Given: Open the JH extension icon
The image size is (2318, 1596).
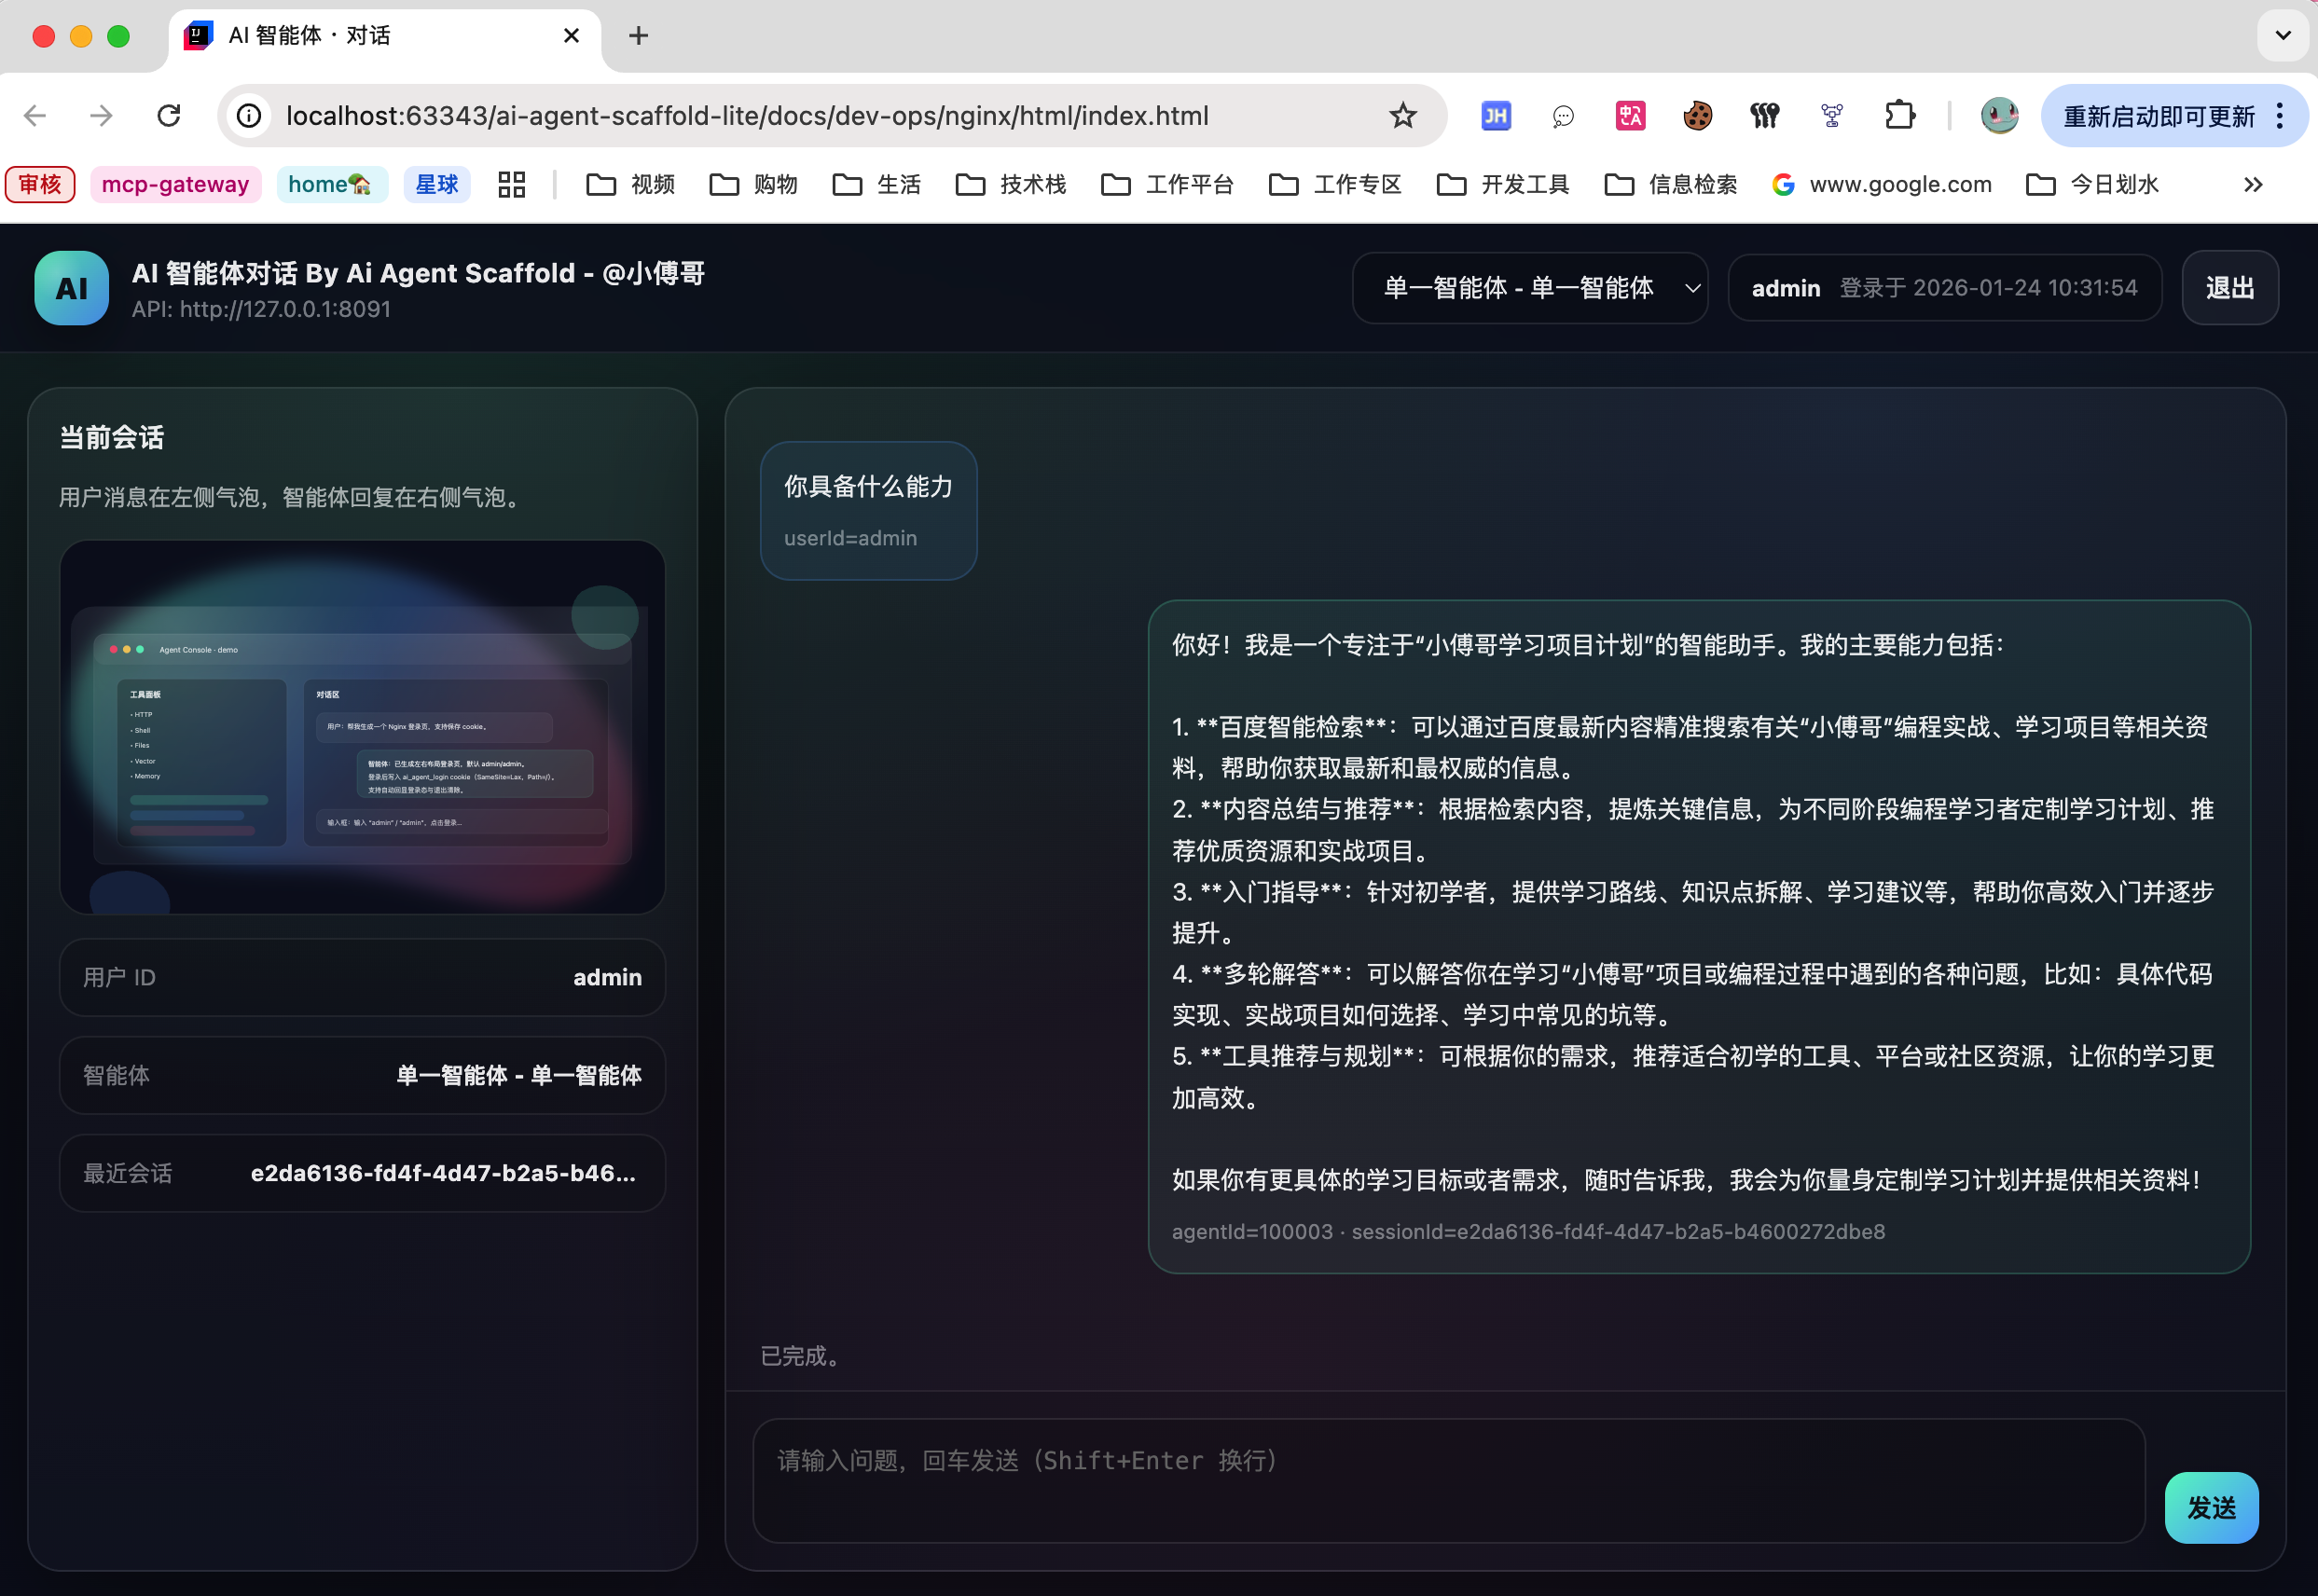Looking at the screenshot, I should (1495, 116).
